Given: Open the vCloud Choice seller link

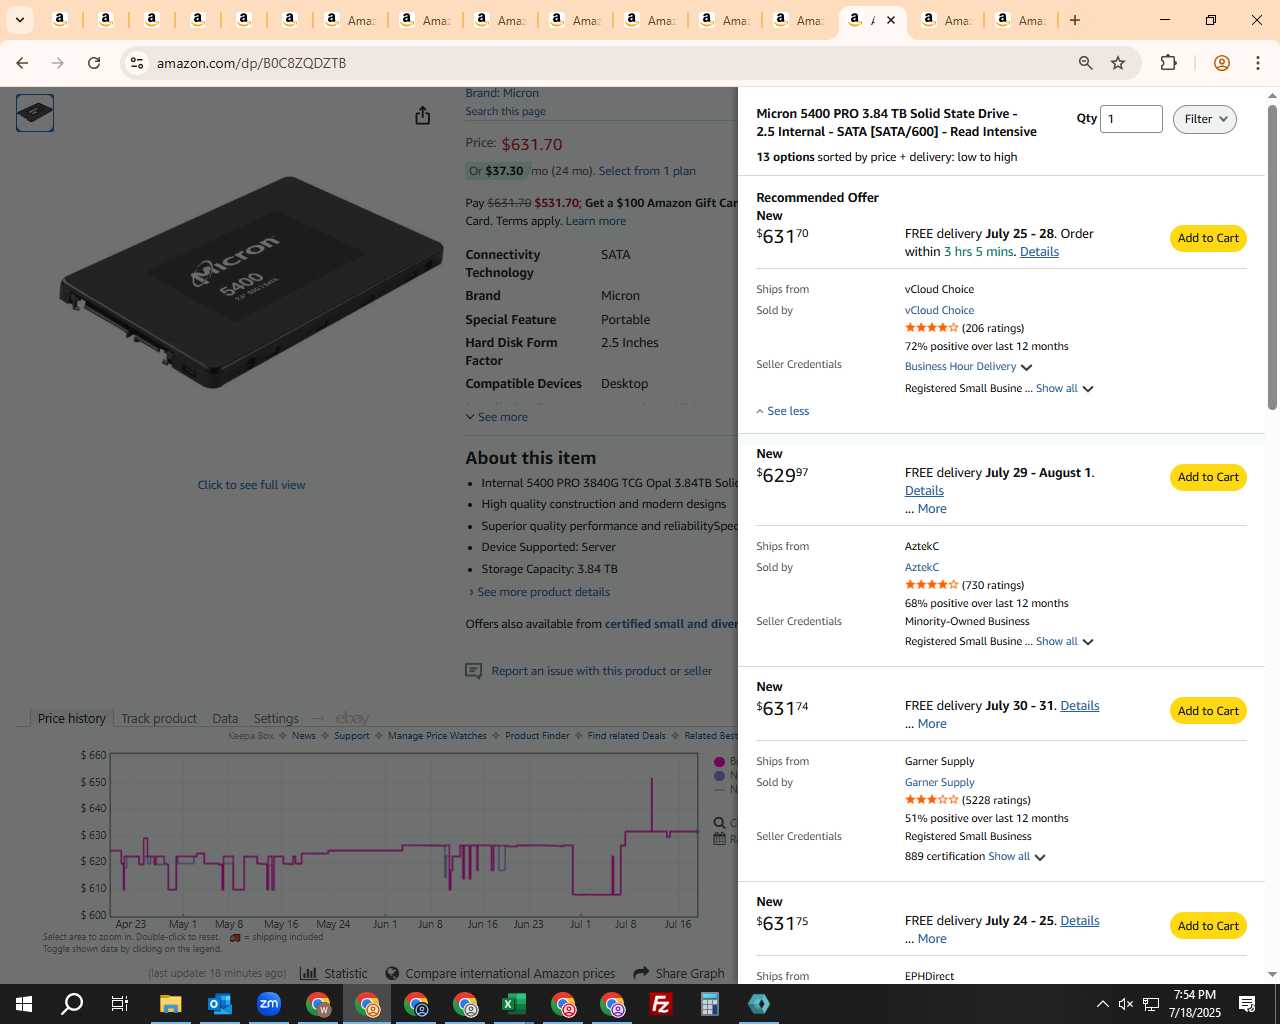Looking at the screenshot, I should pos(939,311).
